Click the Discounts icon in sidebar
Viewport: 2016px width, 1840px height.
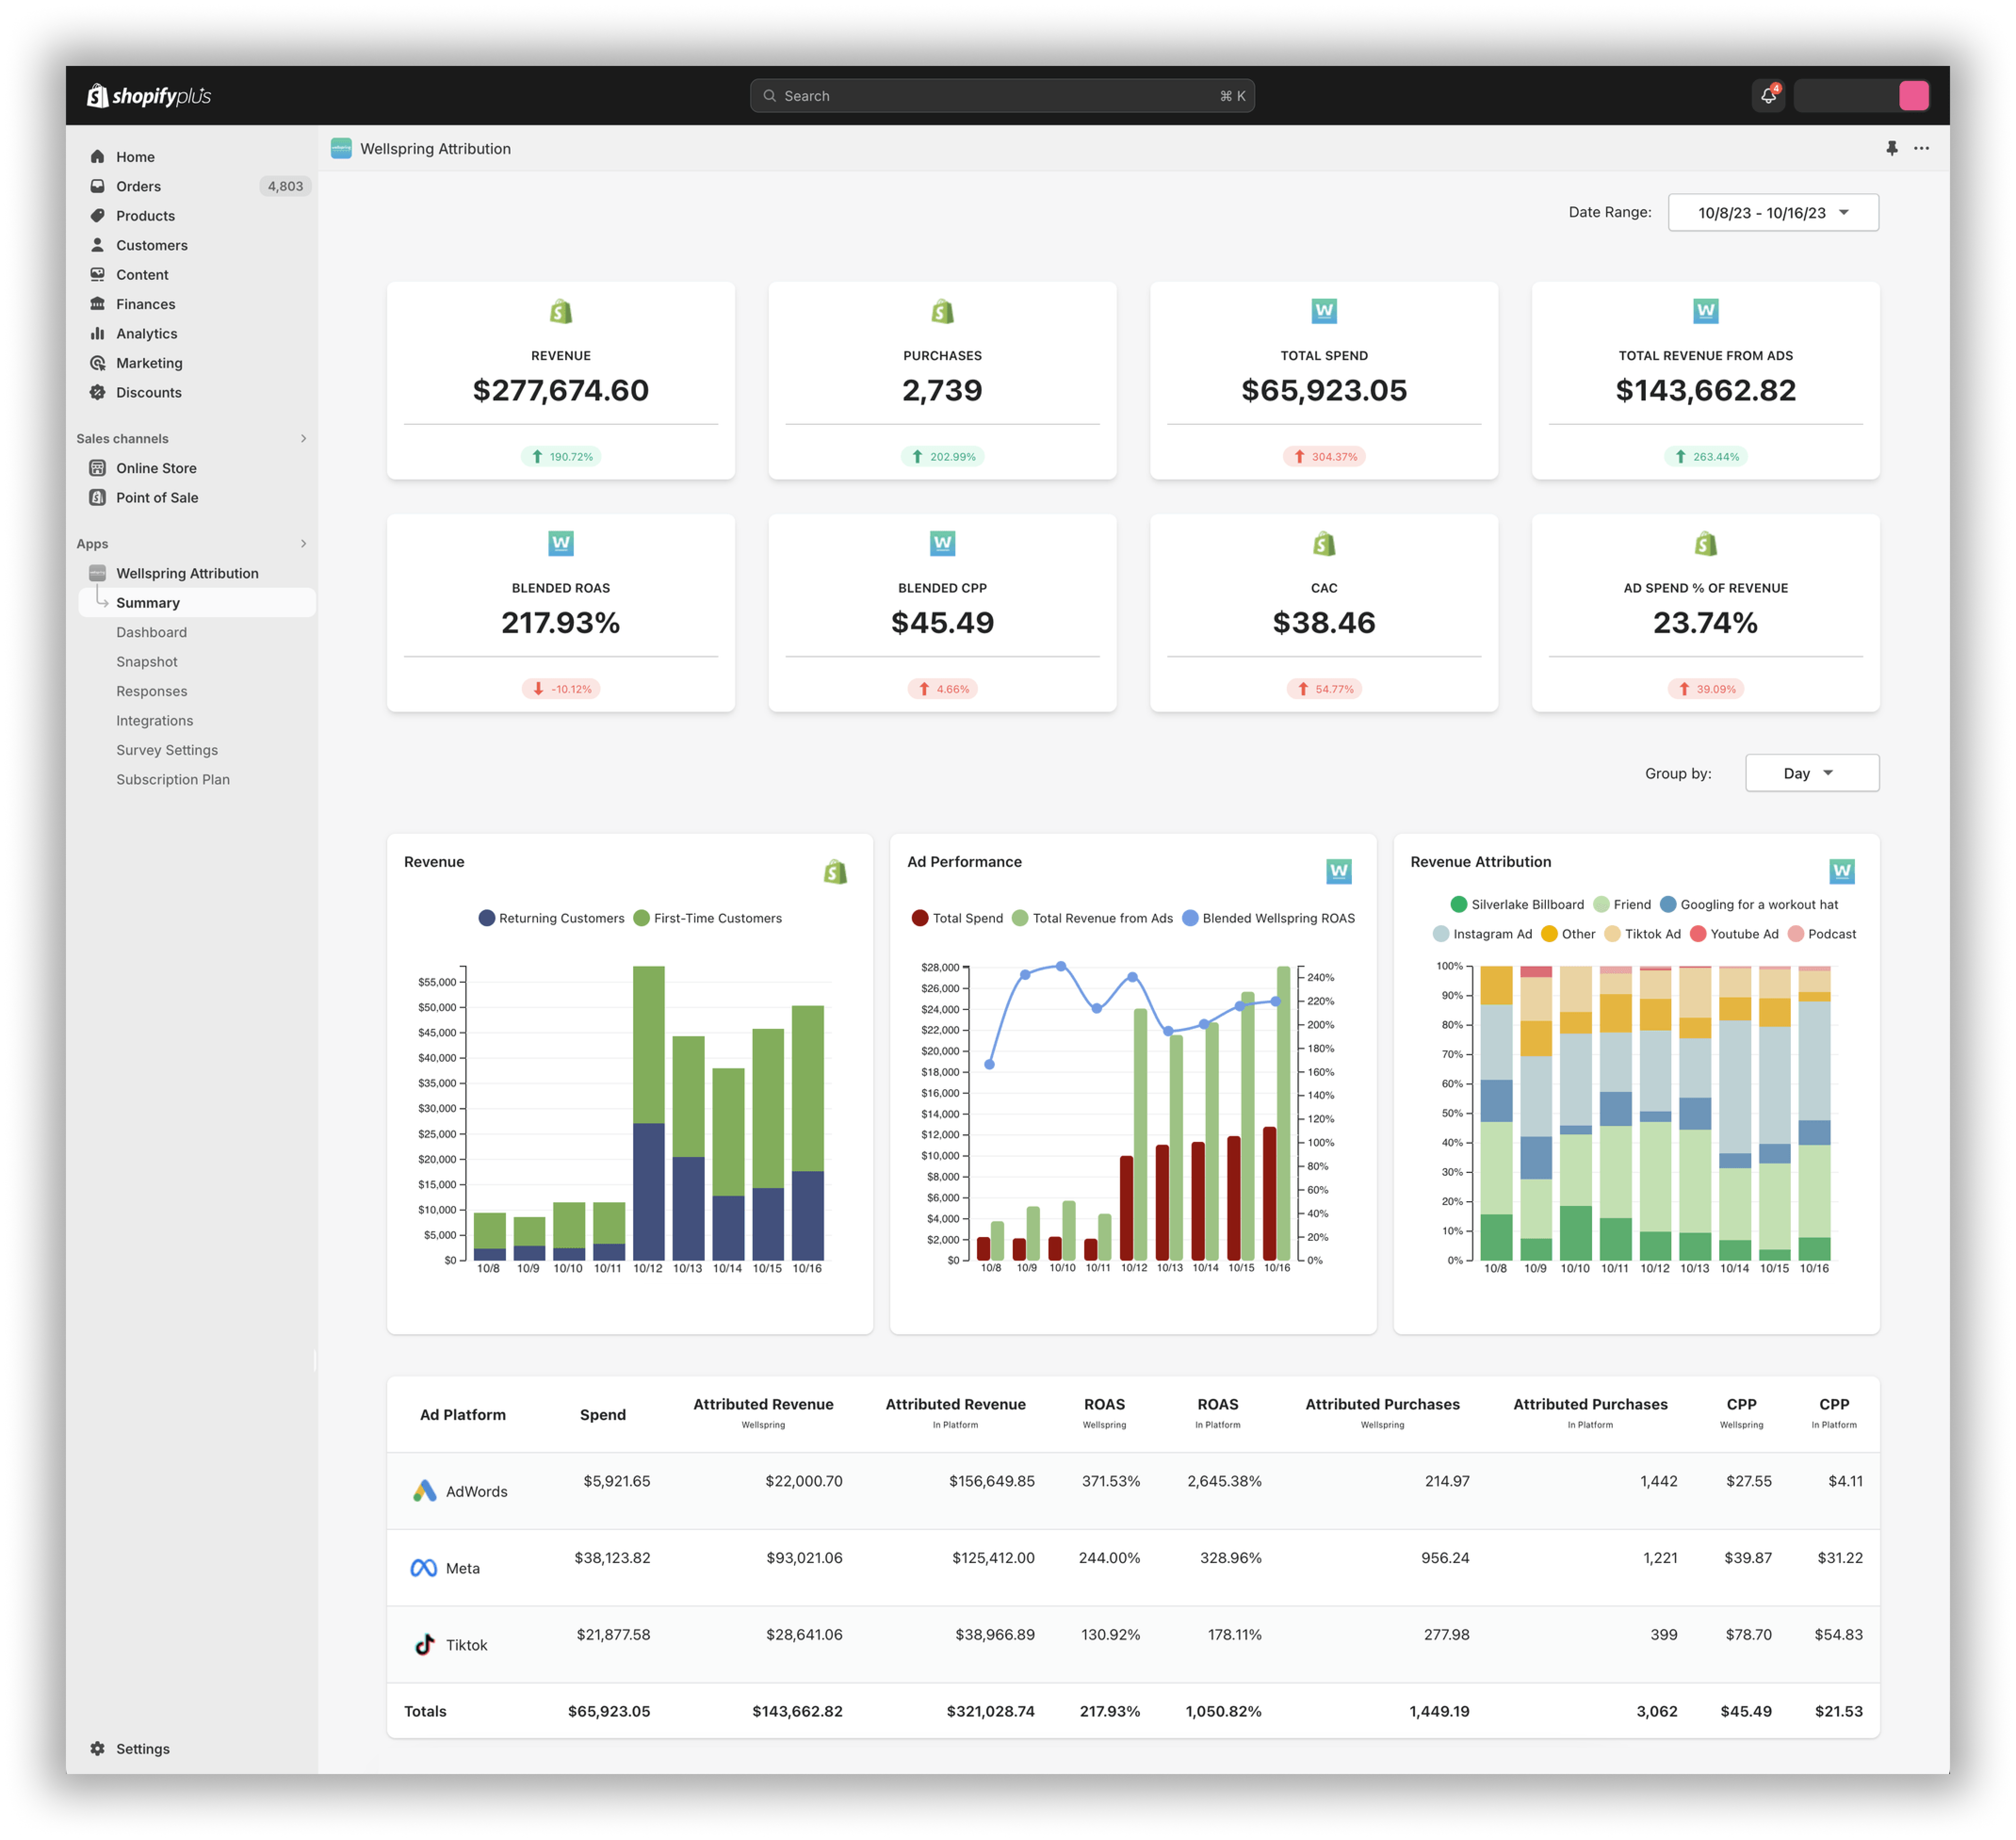point(97,392)
